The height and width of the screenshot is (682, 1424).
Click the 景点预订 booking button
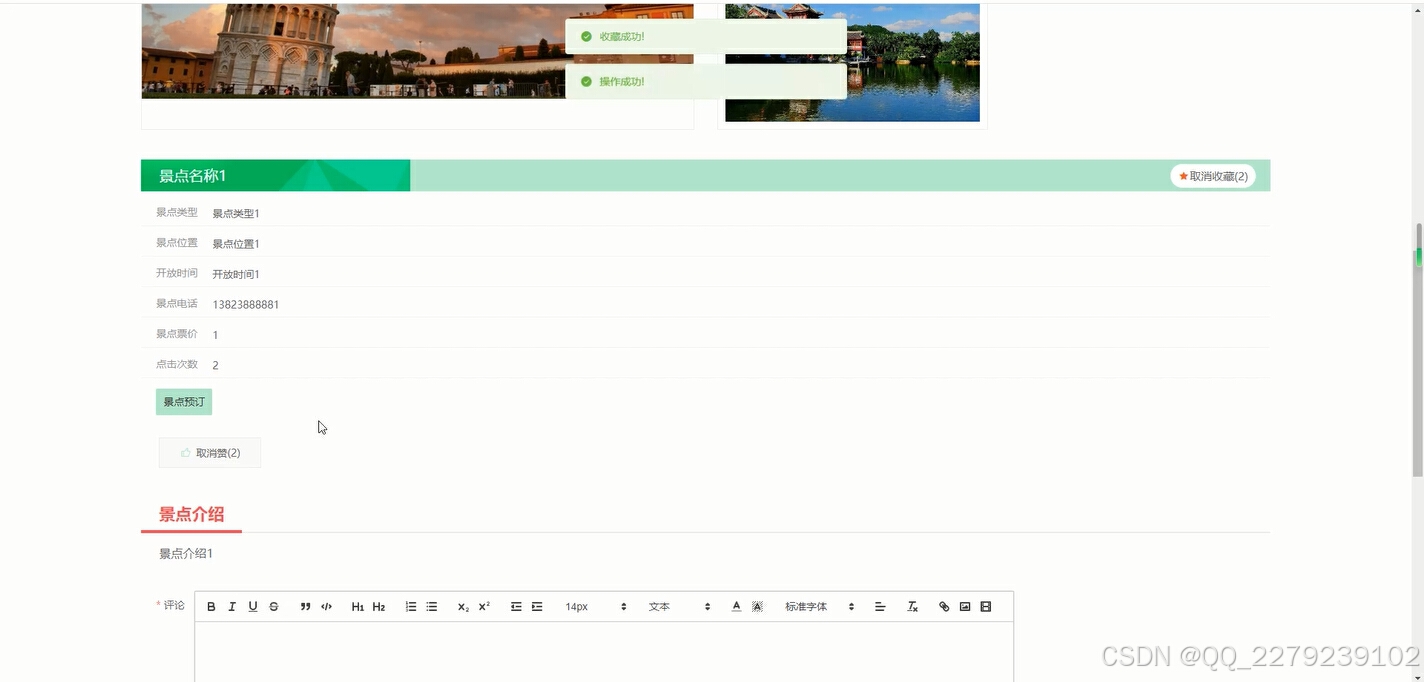tap(183, 401)
